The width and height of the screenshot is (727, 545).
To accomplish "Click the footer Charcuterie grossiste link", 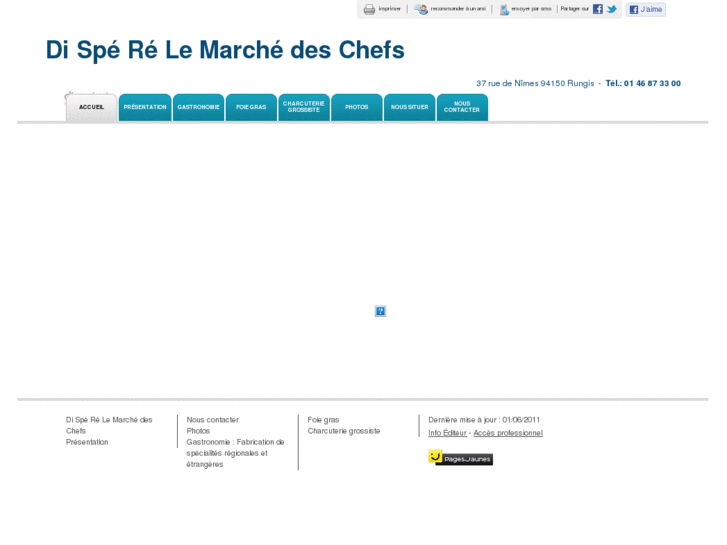I will click(x=344, y=431).
